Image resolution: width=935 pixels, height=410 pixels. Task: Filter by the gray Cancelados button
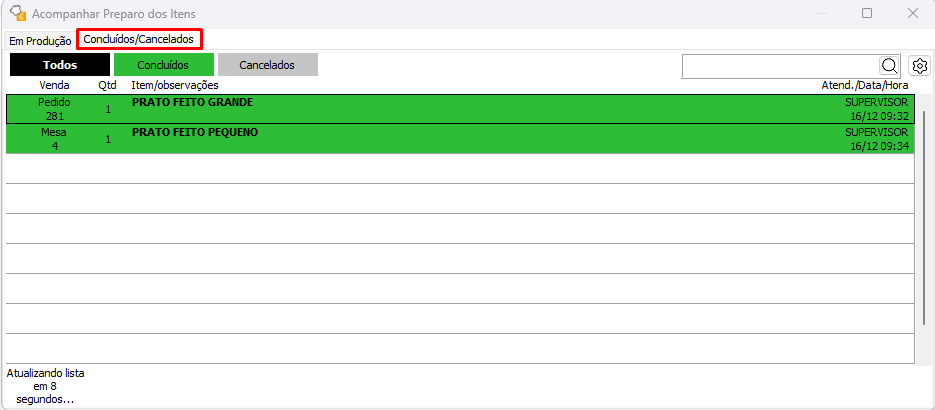(x=267, y=65)
